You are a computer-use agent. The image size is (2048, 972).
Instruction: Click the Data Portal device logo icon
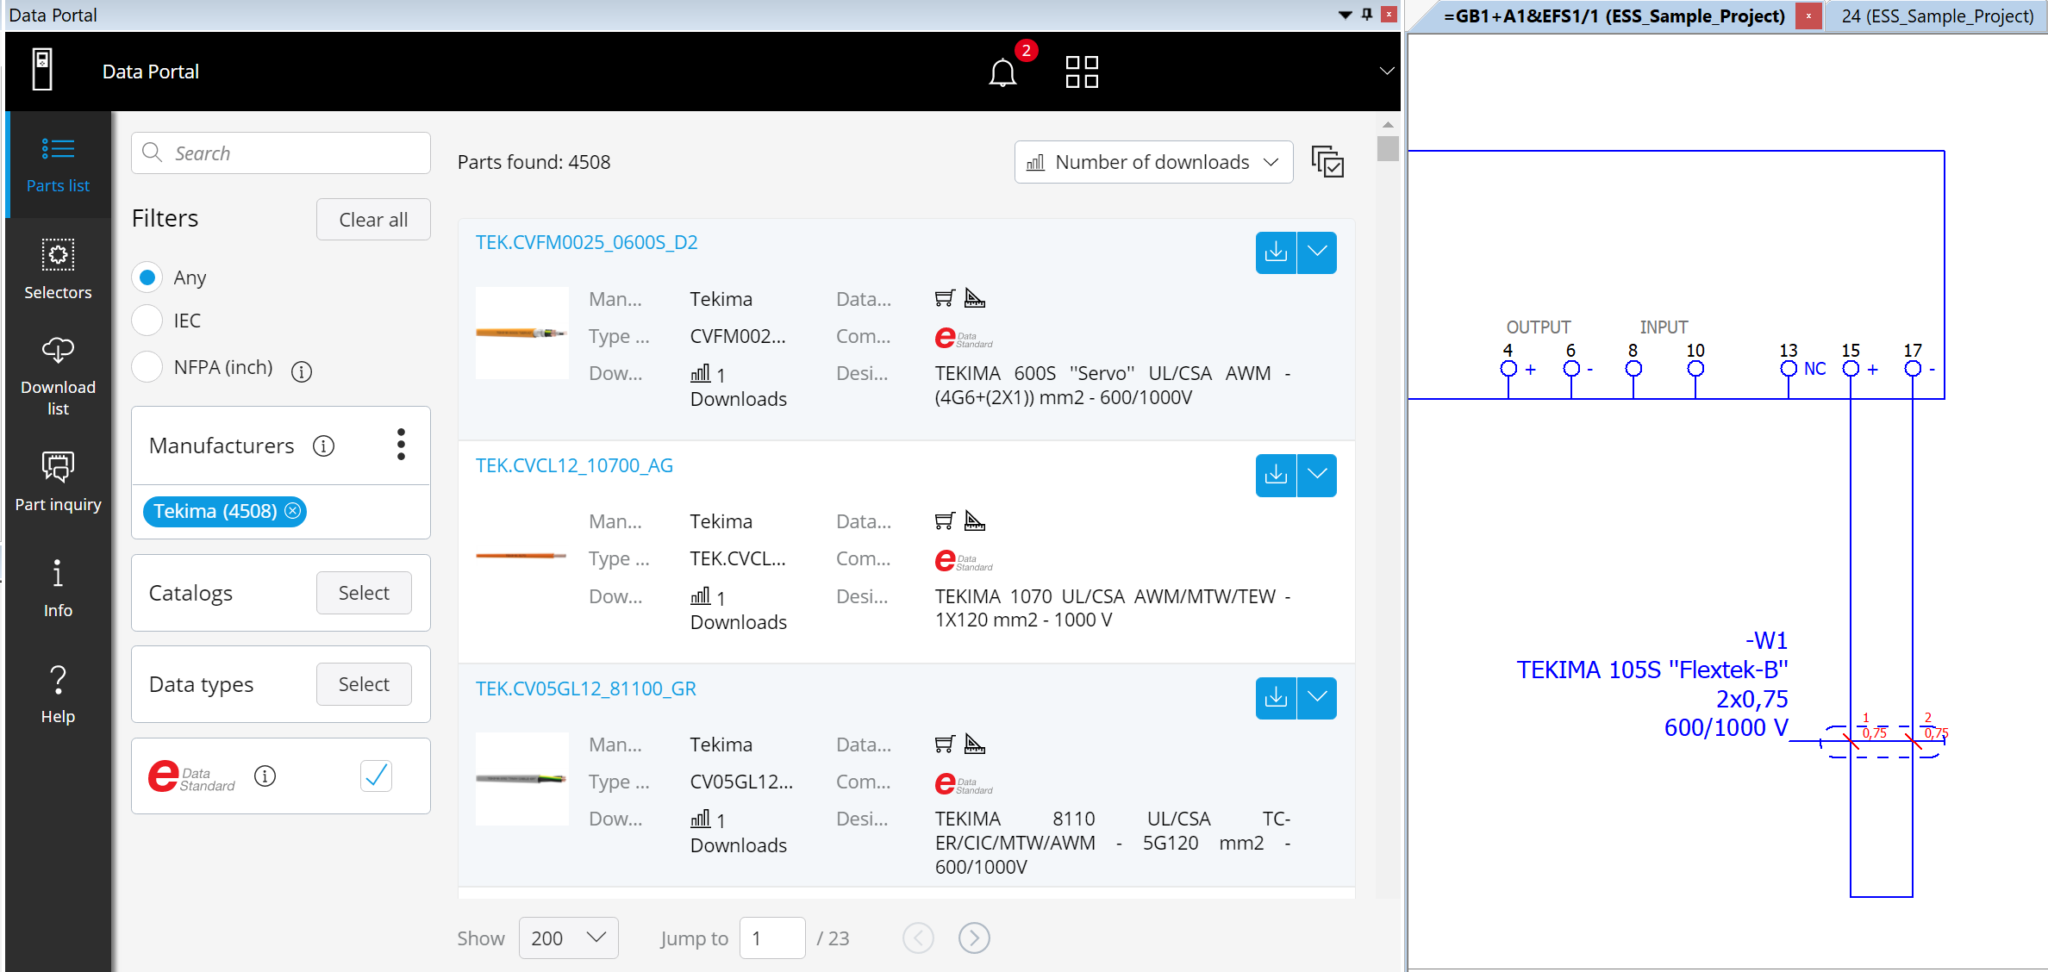coord(42,71)
